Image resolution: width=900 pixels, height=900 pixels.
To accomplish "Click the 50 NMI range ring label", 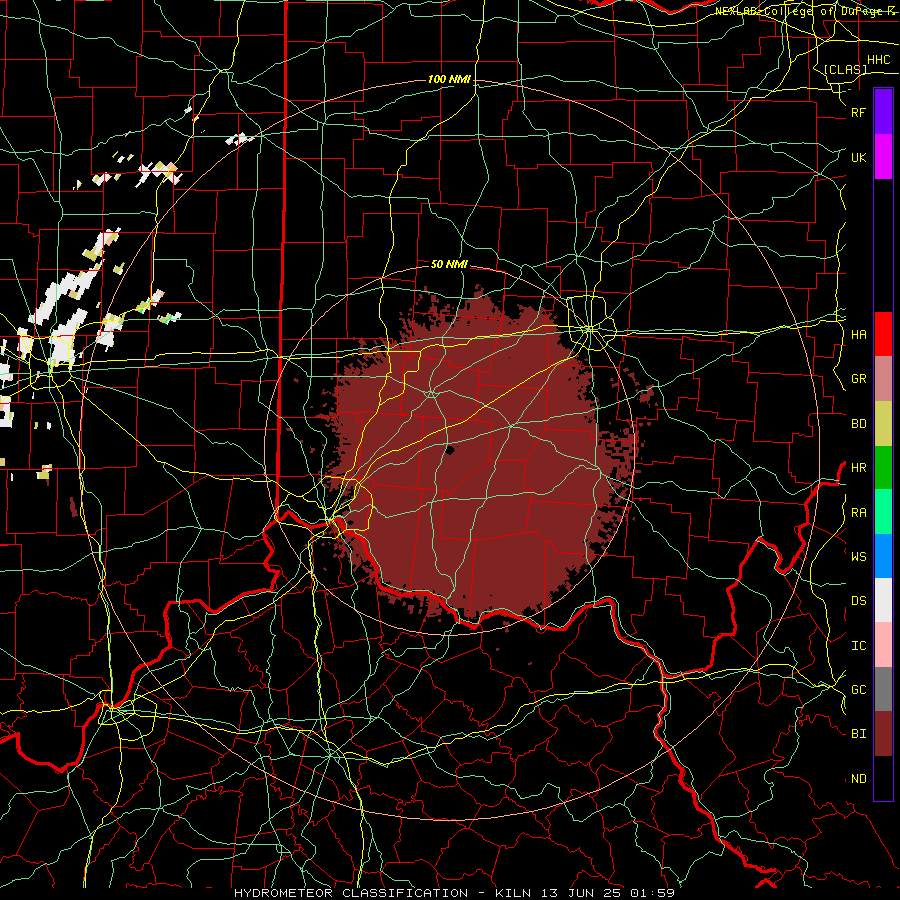I will [x=449, y=264].
